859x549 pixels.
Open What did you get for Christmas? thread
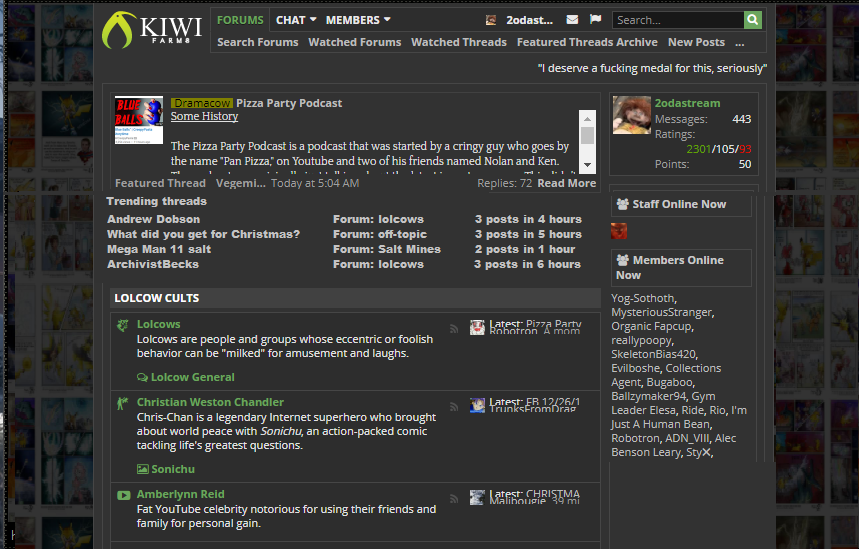(x=203, y=234)
